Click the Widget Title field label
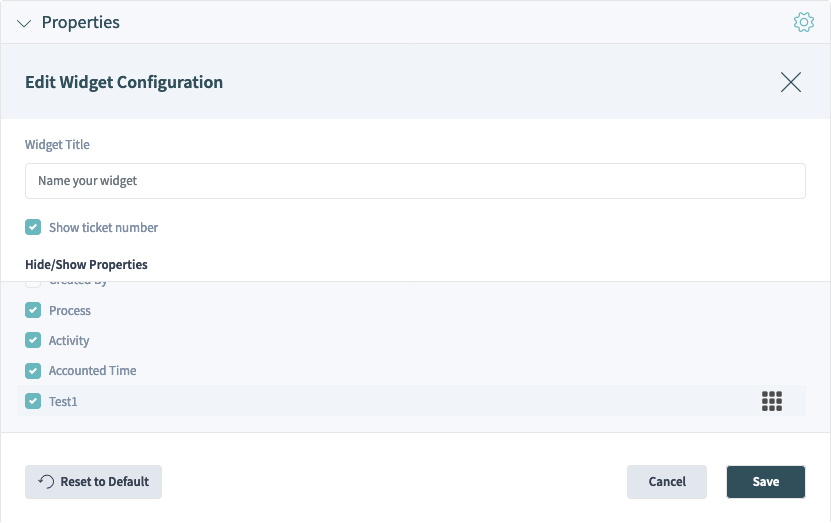Image resolution: width=831 pixels, height=523 pixels. 57,145
